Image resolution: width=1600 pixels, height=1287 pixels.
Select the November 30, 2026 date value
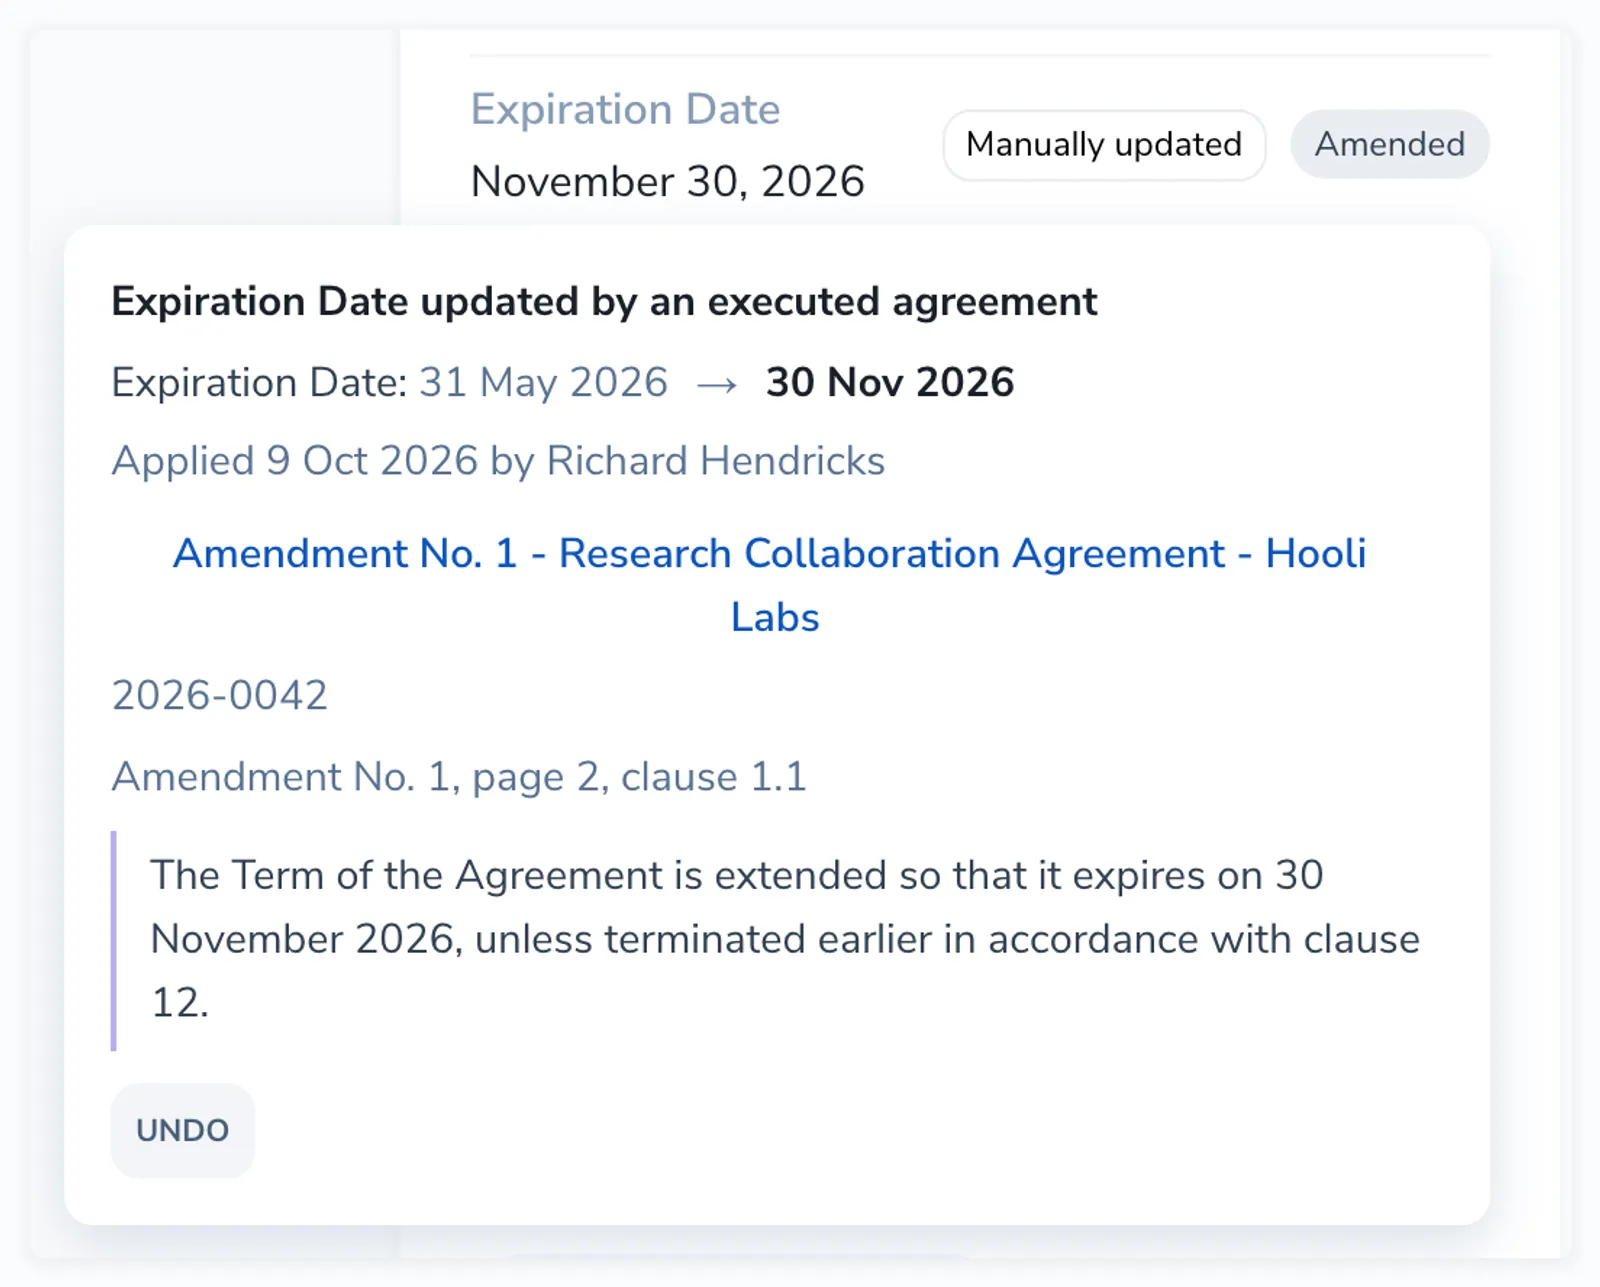tap(667, 182)
